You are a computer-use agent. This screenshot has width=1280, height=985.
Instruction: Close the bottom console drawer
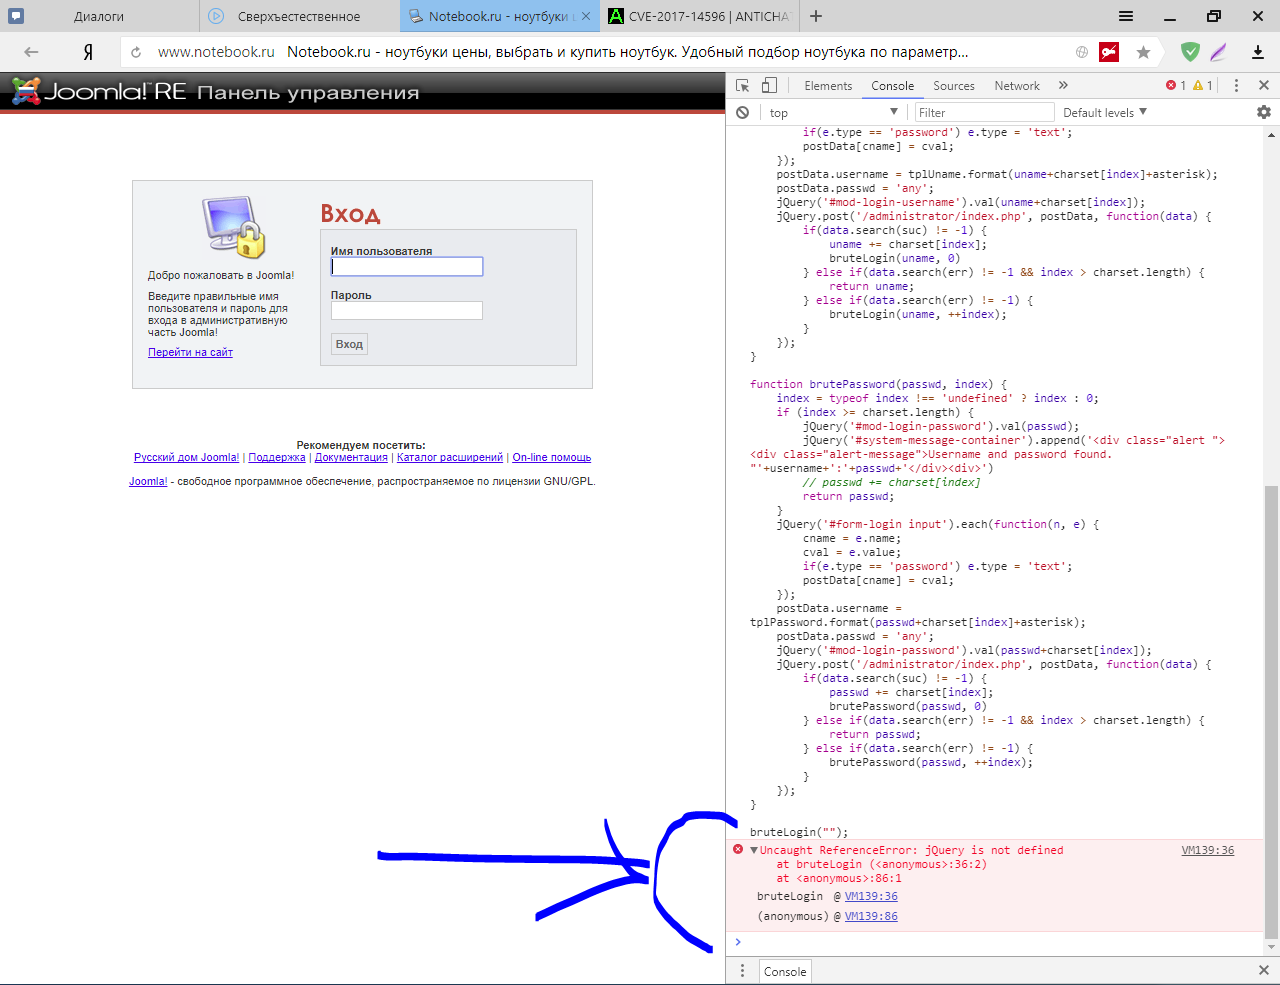tap(1263, 971)
